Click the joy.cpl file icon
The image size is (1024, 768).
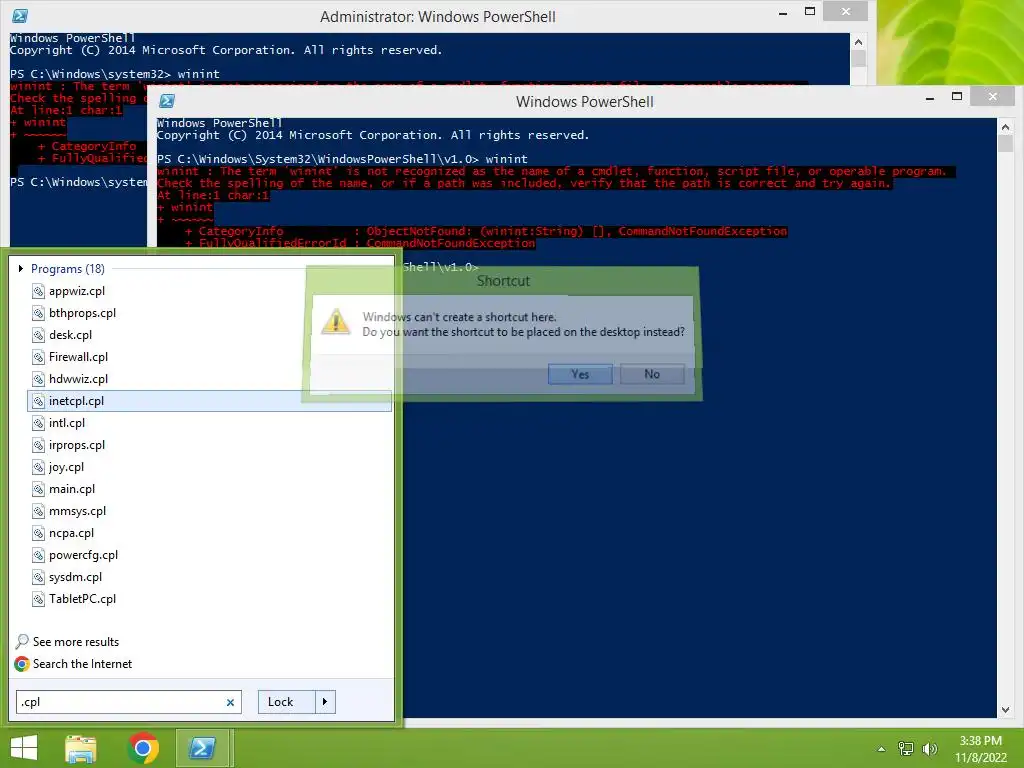coord(39,467)
